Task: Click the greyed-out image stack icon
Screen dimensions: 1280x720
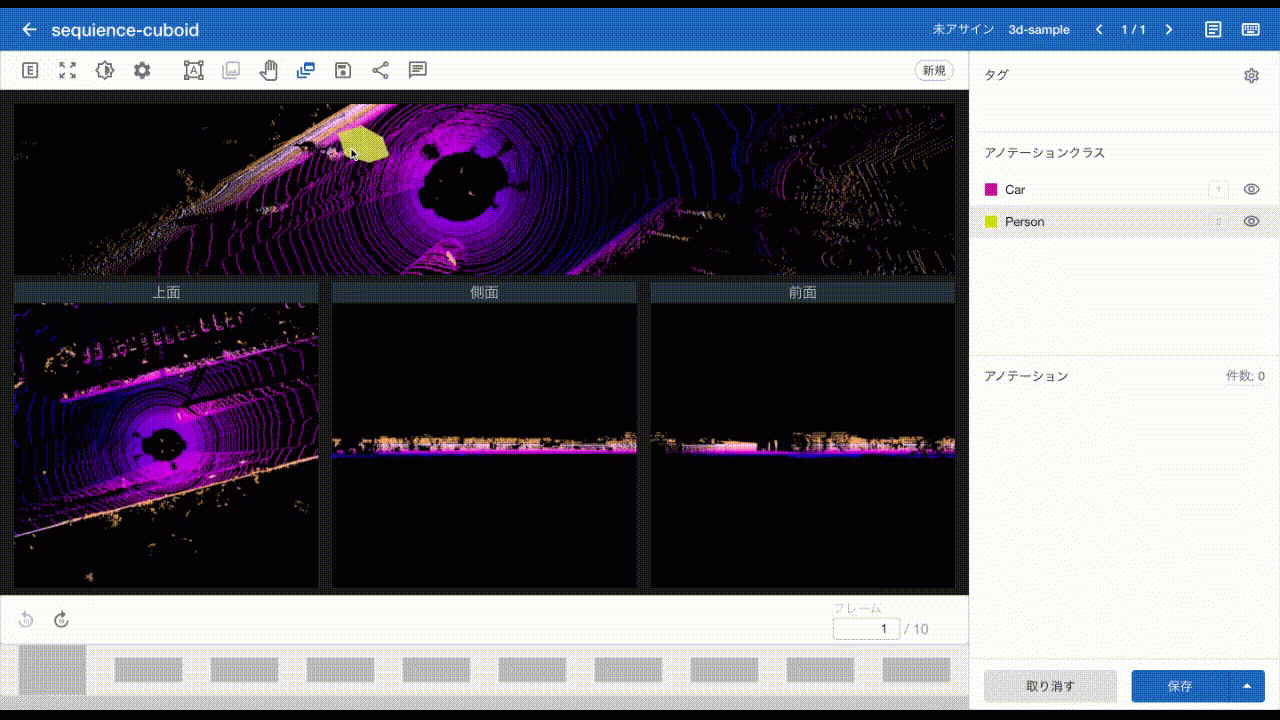Action: point(231,70)
